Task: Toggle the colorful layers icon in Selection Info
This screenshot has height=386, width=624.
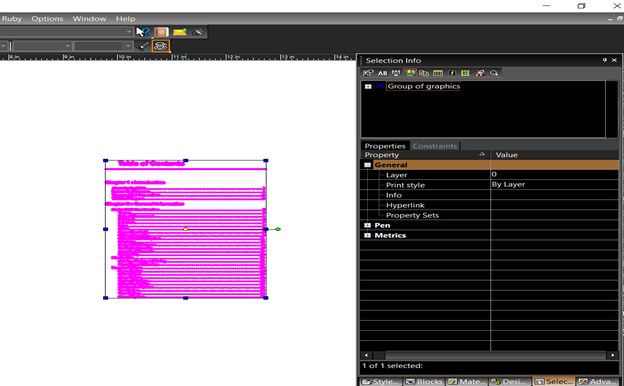Action: 410,73
